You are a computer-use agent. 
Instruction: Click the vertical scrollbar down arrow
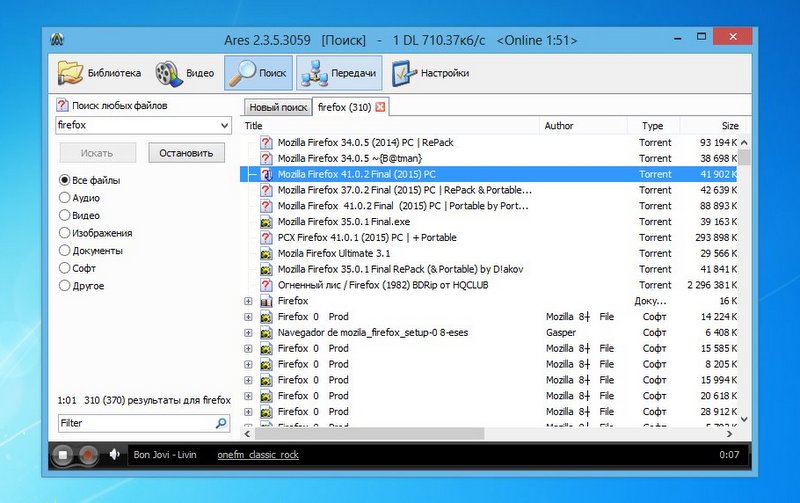(744, 419)
